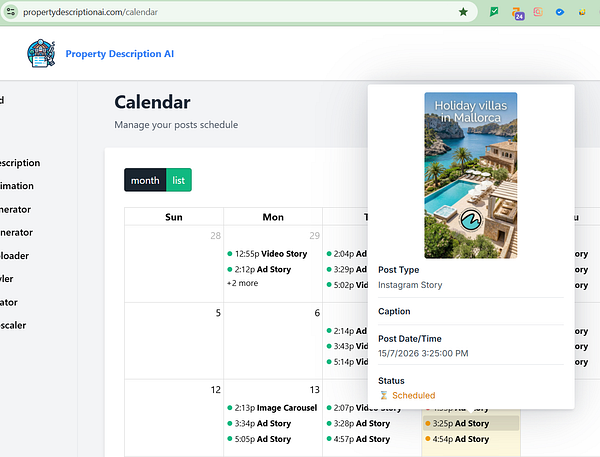Switch calendar to list view

tap(179, 180)
